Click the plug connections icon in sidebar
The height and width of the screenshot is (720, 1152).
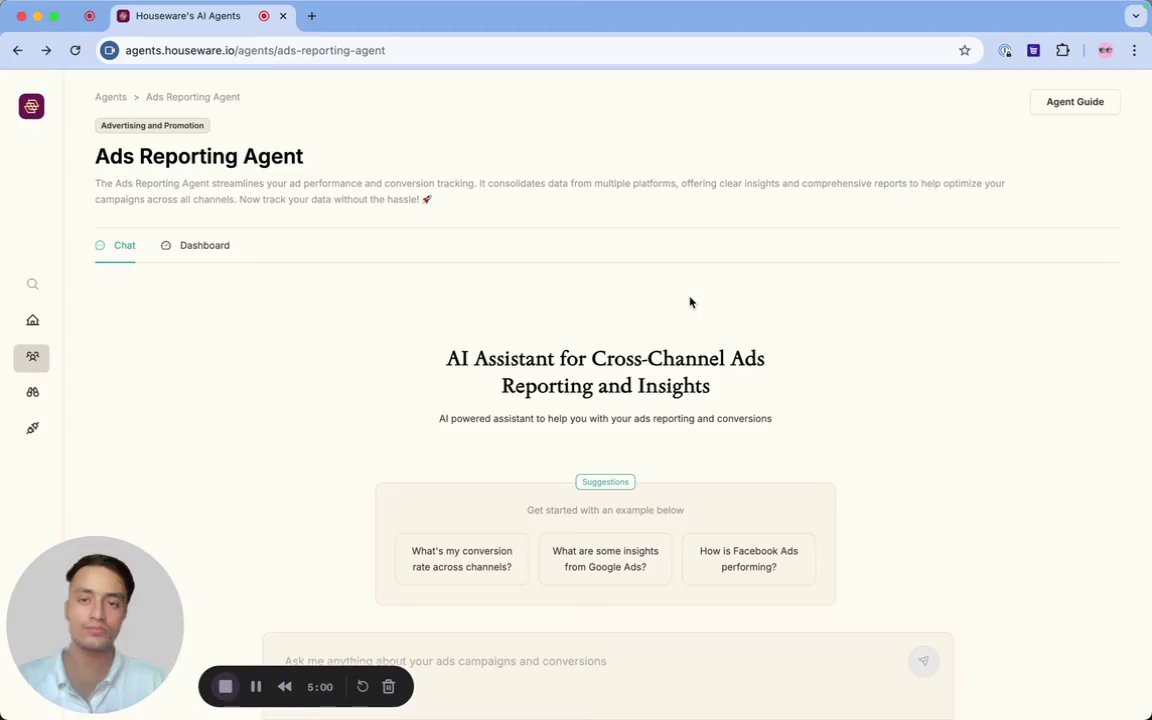click(x=32, y=428)
